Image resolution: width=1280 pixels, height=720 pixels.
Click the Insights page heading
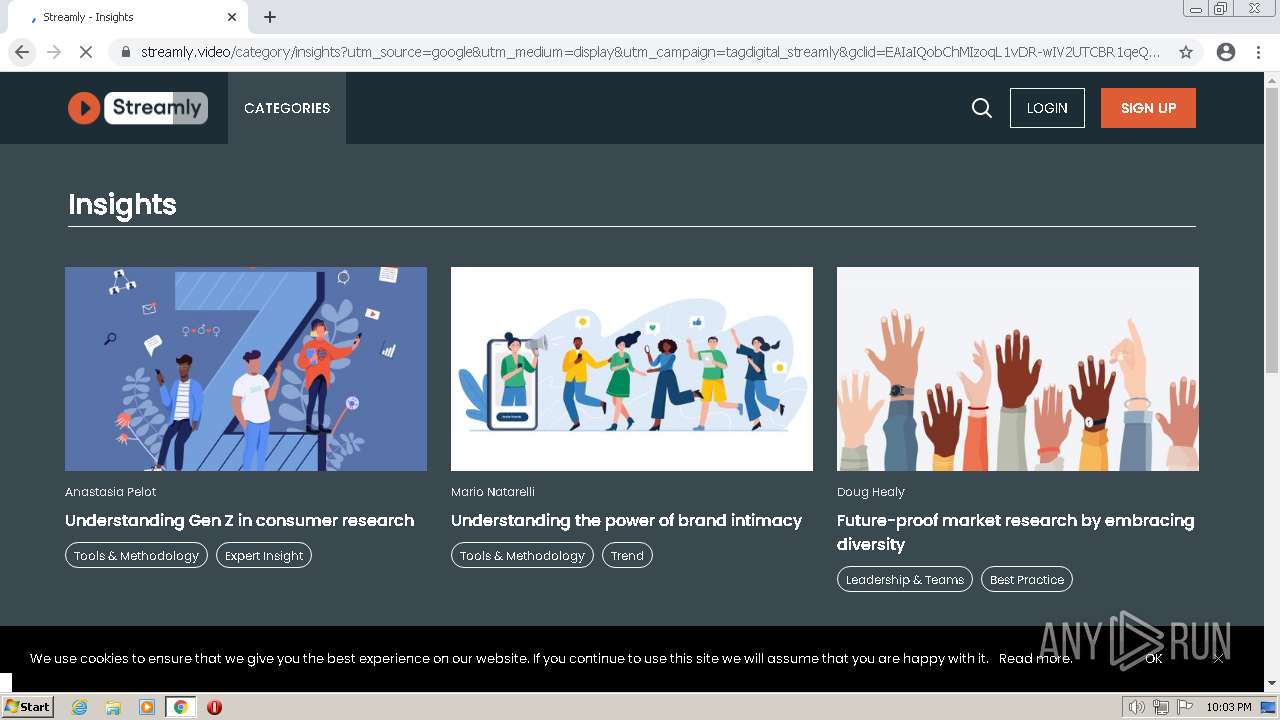click(122, 204)
